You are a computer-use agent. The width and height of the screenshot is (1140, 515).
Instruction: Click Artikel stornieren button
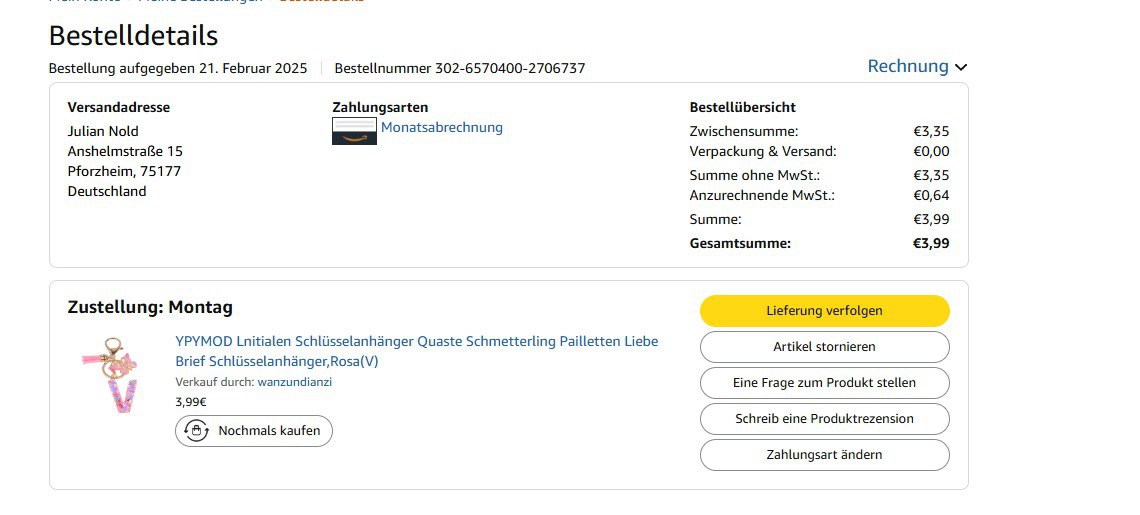click(824, 347)
